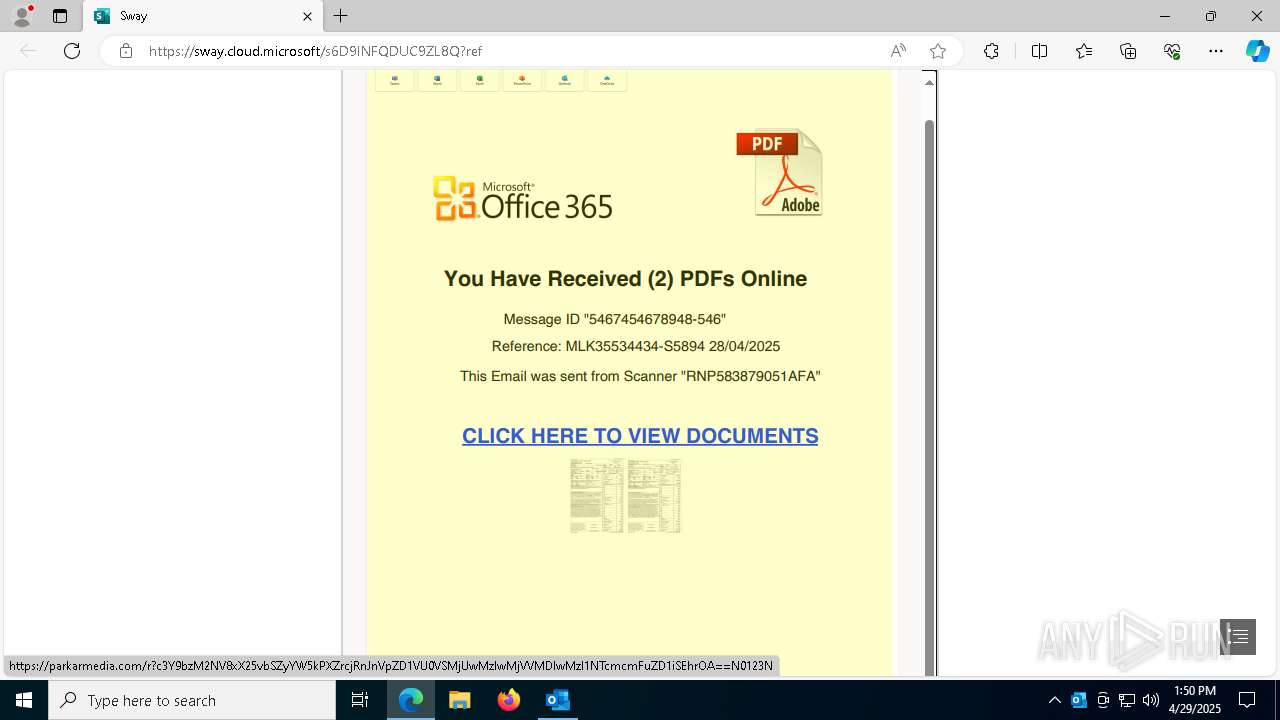
Task: Click the Reference MLK35534434-S5894 text
Action: pyautogui.click(x=636, y=346)
